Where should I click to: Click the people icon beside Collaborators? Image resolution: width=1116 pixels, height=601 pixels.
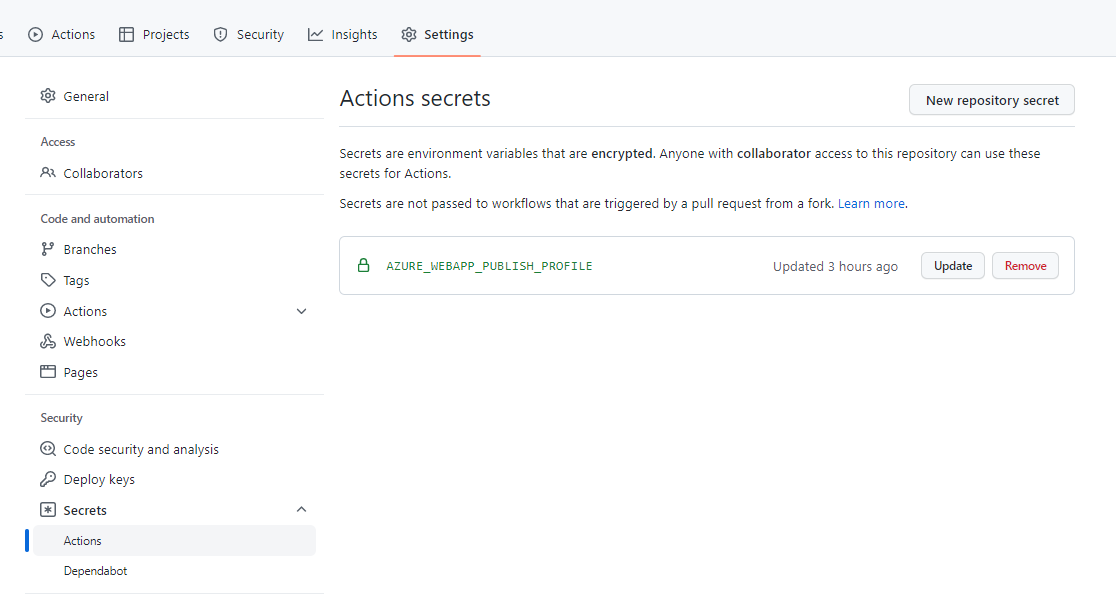[x=48, y=173]
